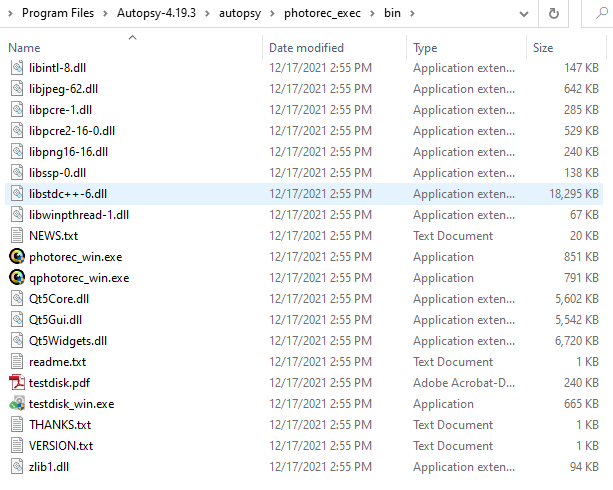Click the 18,295 KB size value

tap(574, 194)
